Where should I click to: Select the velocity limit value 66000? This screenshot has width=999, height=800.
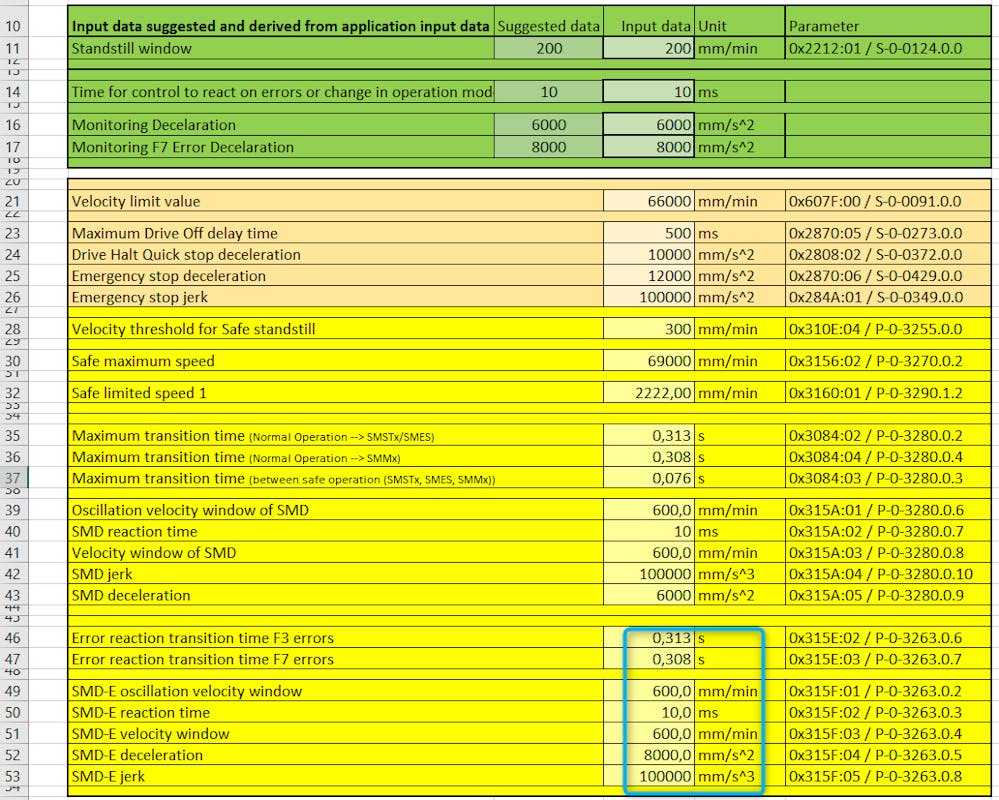pyautogui.click(x=649, y=201)
